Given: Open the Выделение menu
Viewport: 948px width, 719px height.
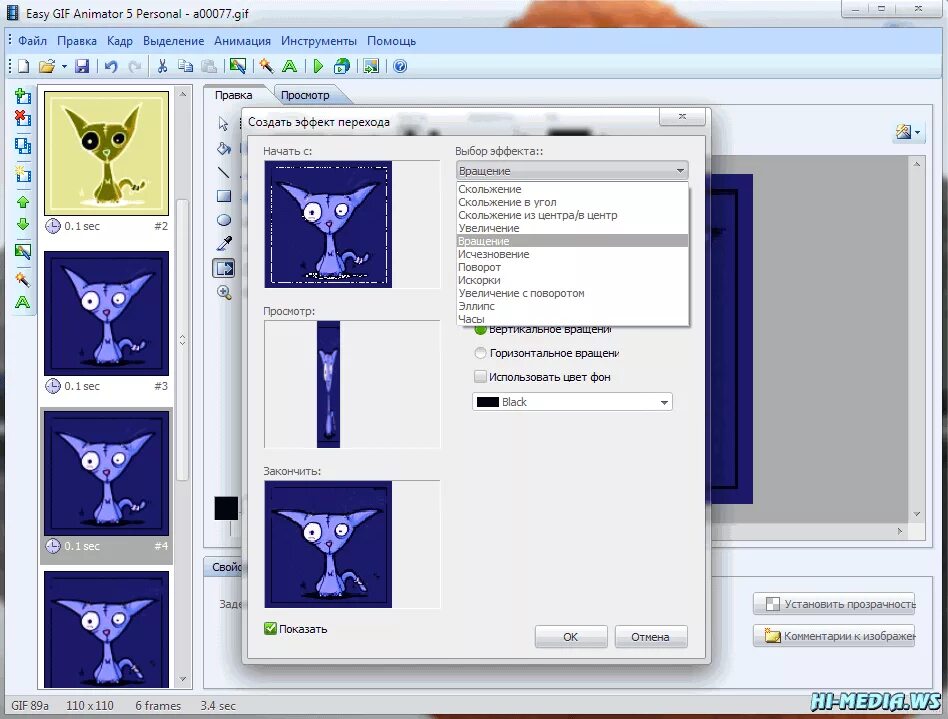Looking at the screenshot, I should tap(174, 41).
